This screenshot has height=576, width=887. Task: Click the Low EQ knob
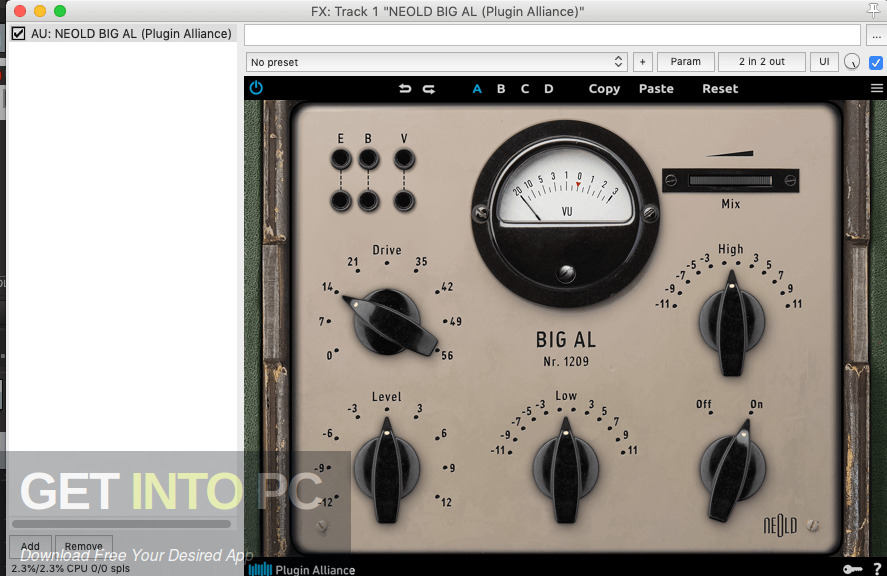[x=566, y=470]
